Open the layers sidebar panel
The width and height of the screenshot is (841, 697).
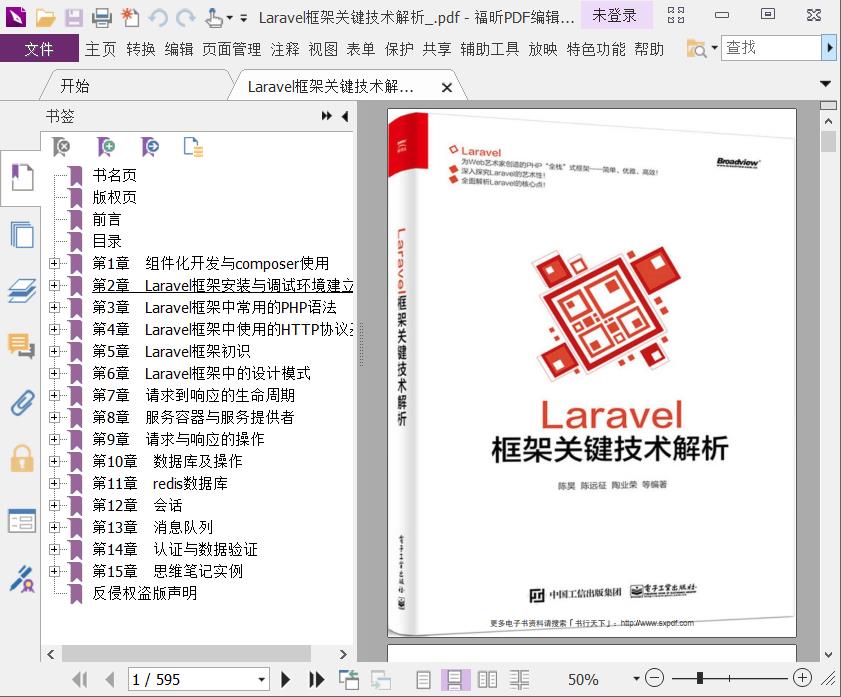[x=22, y=291]
